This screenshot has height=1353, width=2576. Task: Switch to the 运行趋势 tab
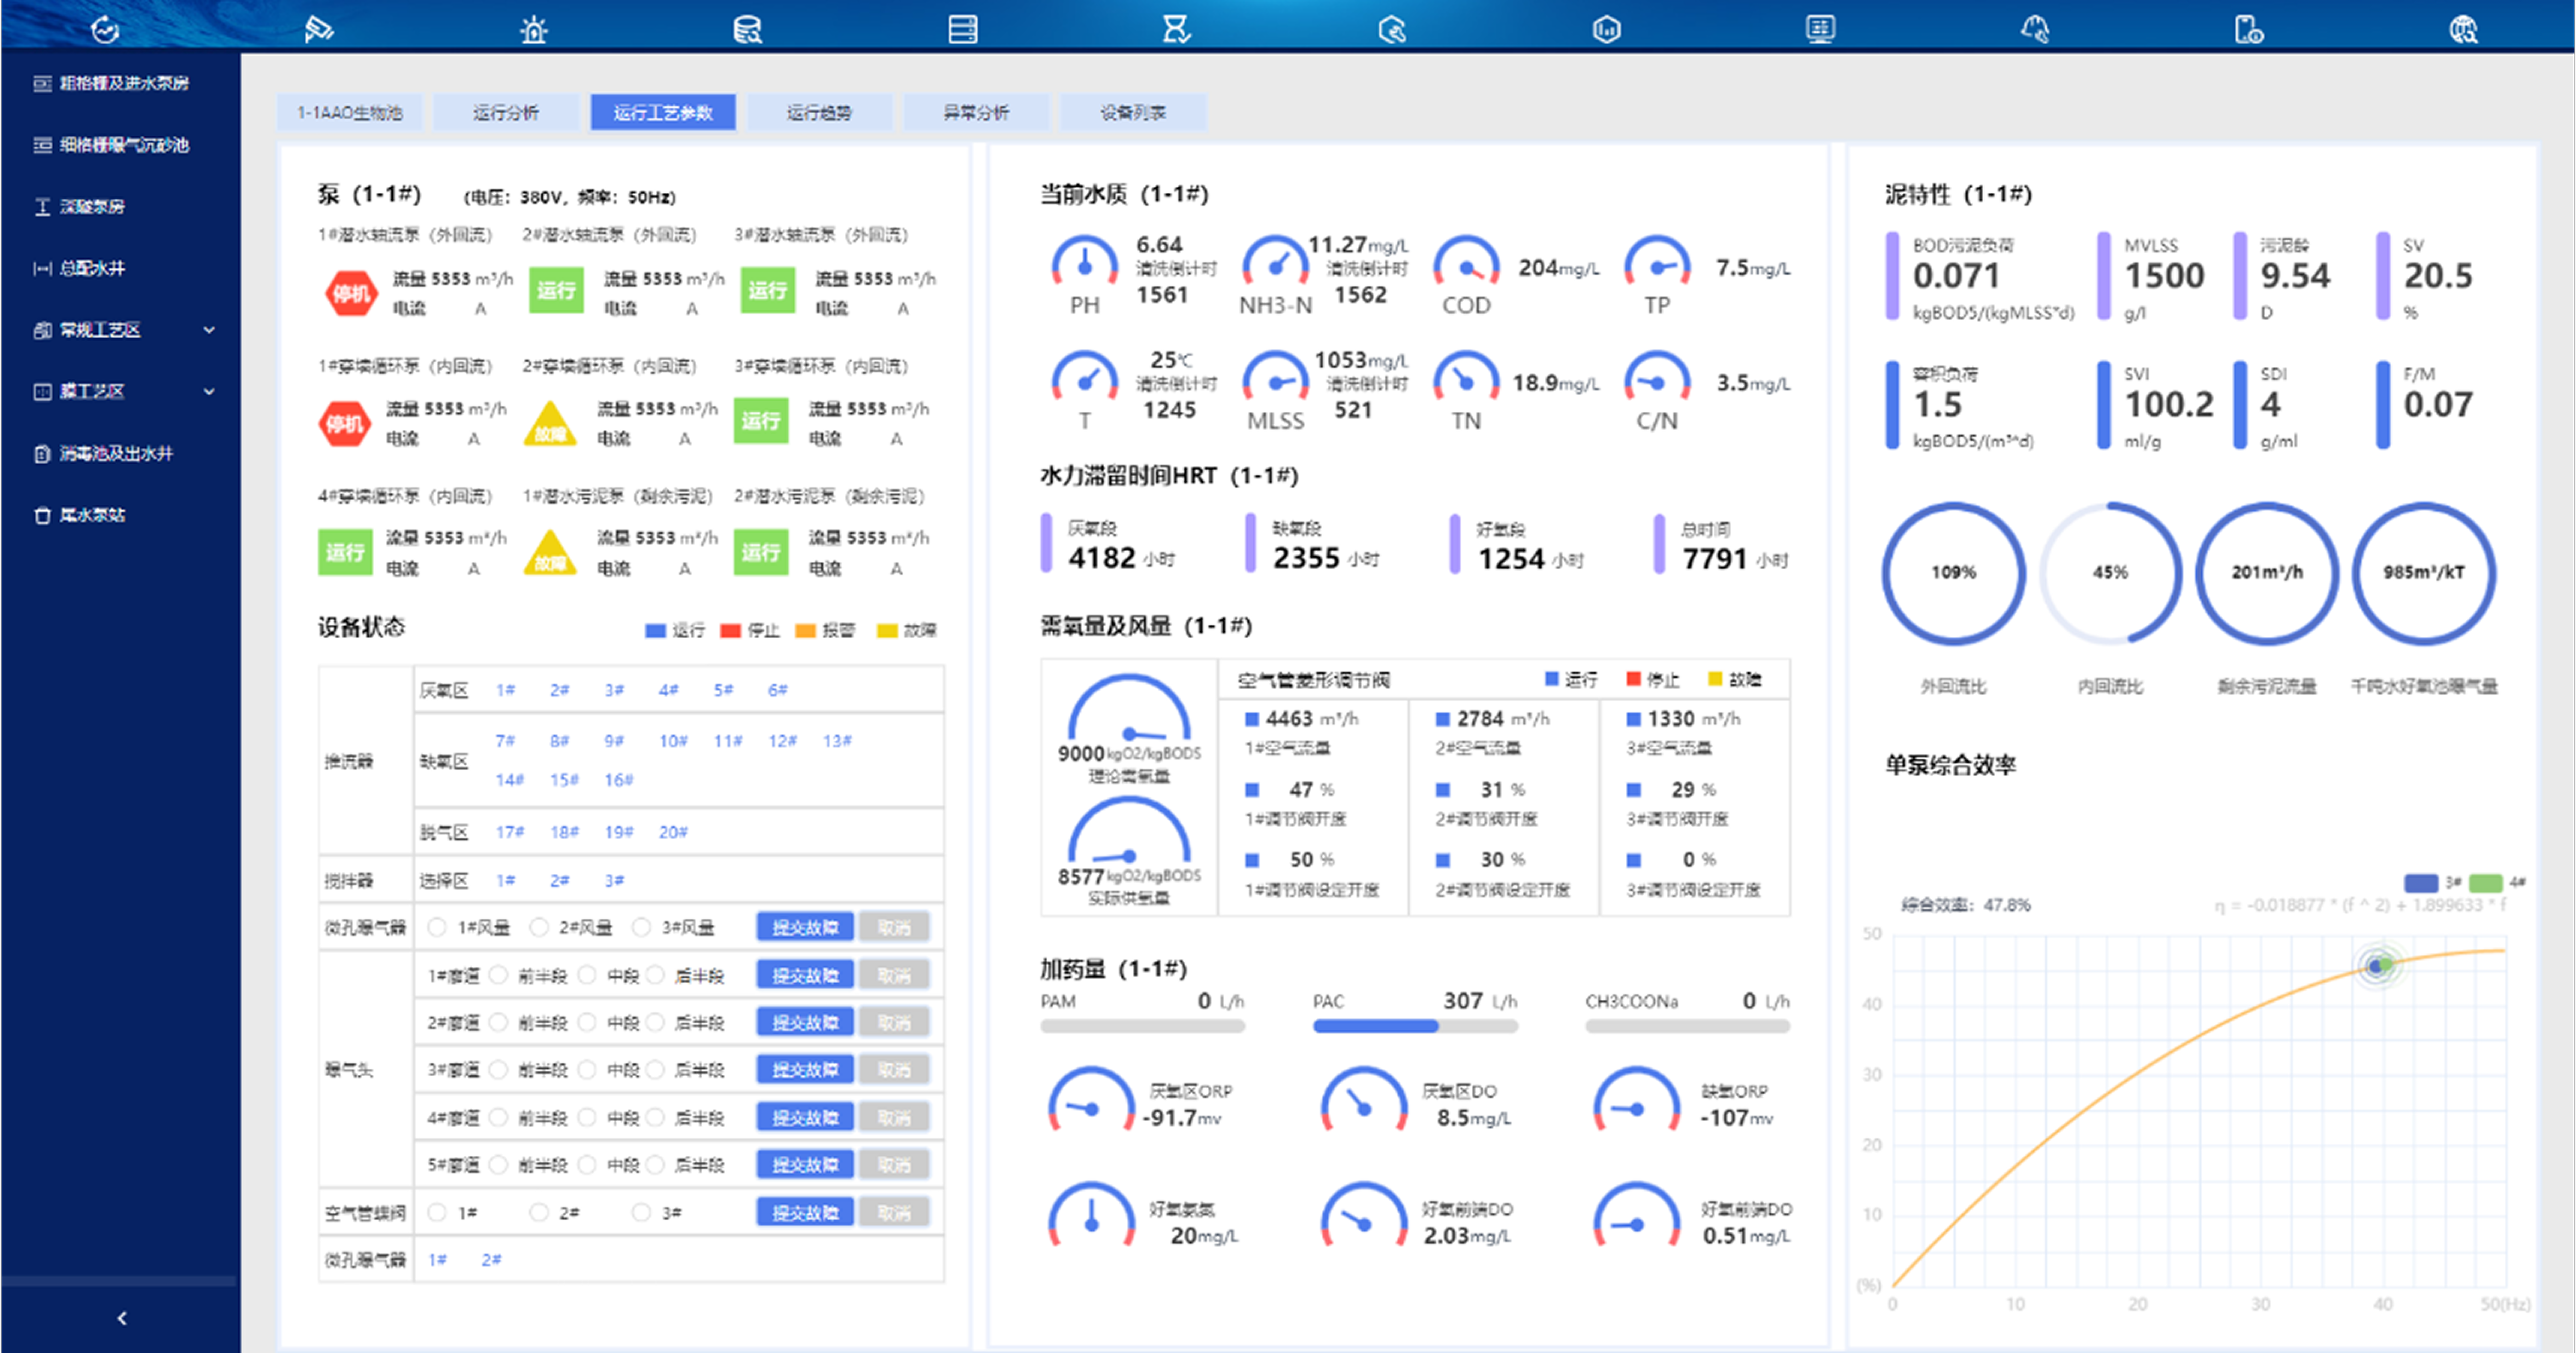819,112
